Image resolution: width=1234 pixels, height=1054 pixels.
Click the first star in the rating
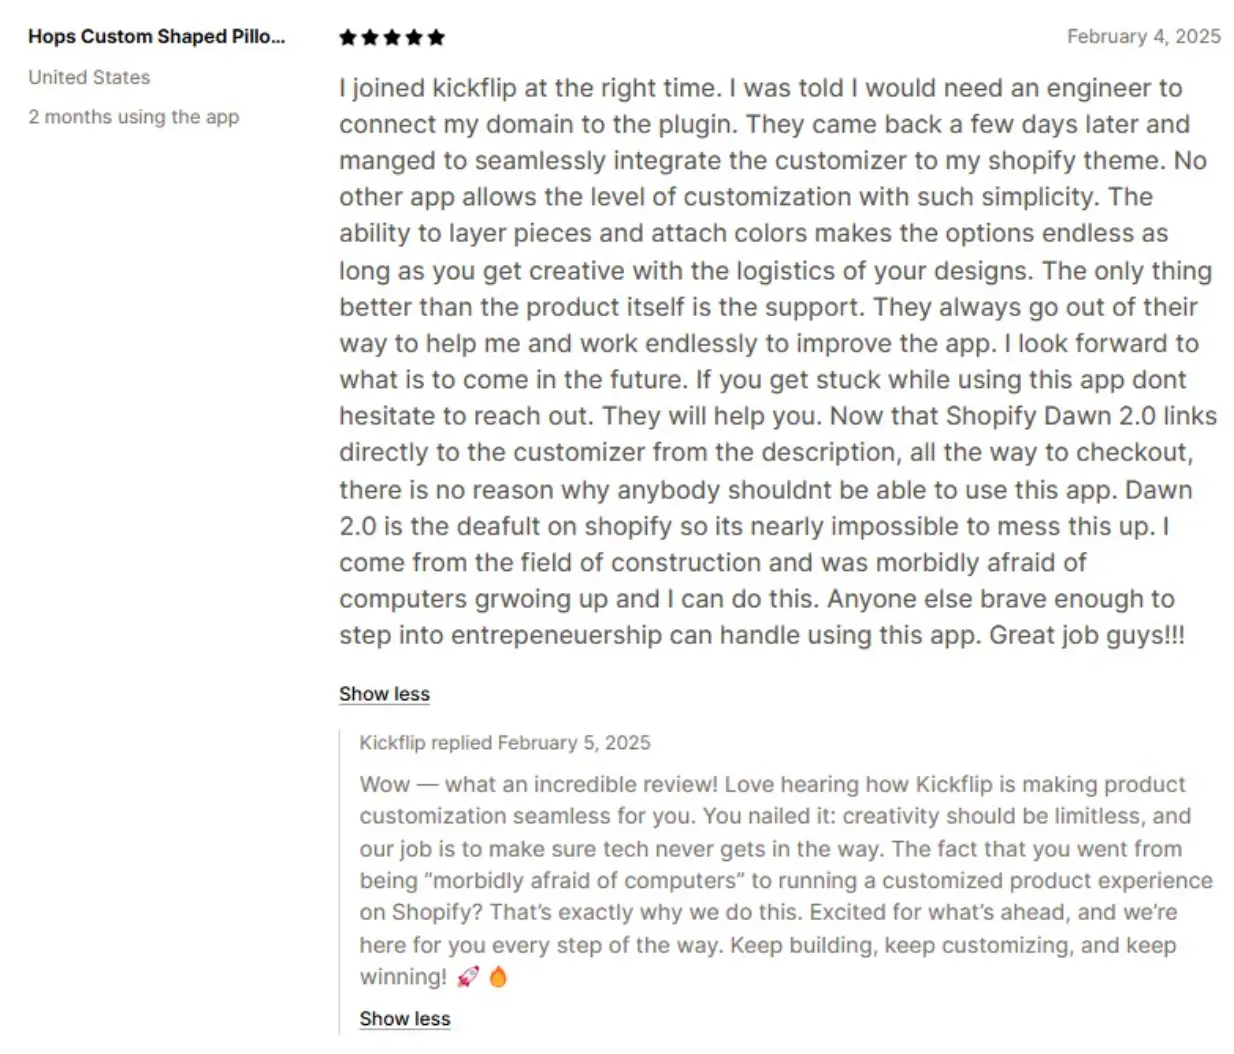point(348,38)
